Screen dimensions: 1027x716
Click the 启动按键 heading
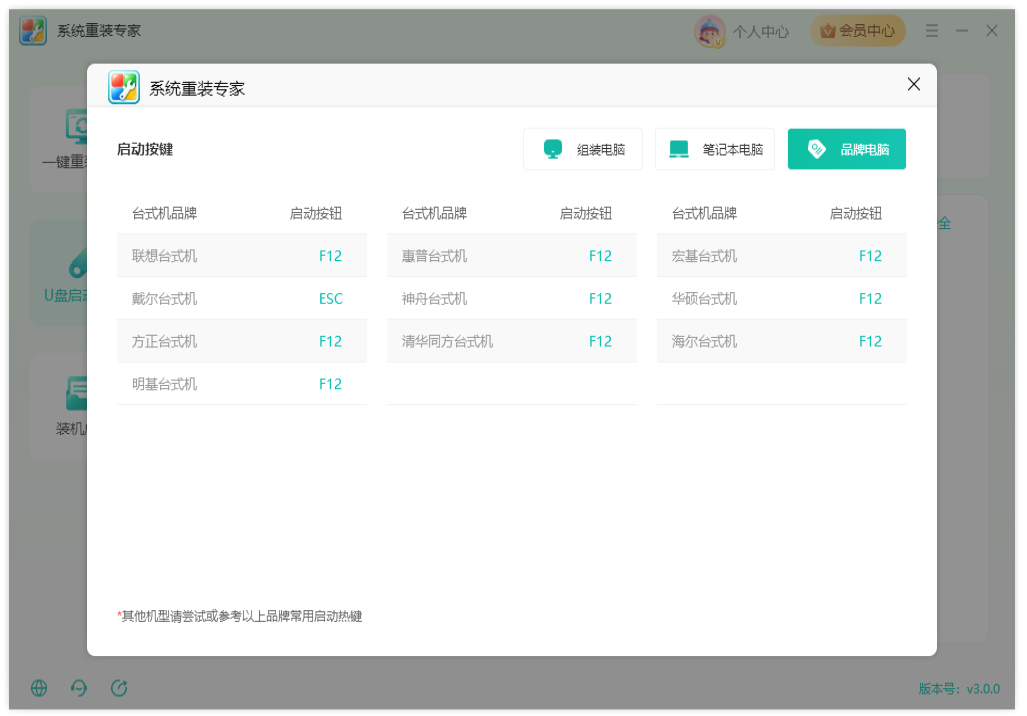click(145, 149)
